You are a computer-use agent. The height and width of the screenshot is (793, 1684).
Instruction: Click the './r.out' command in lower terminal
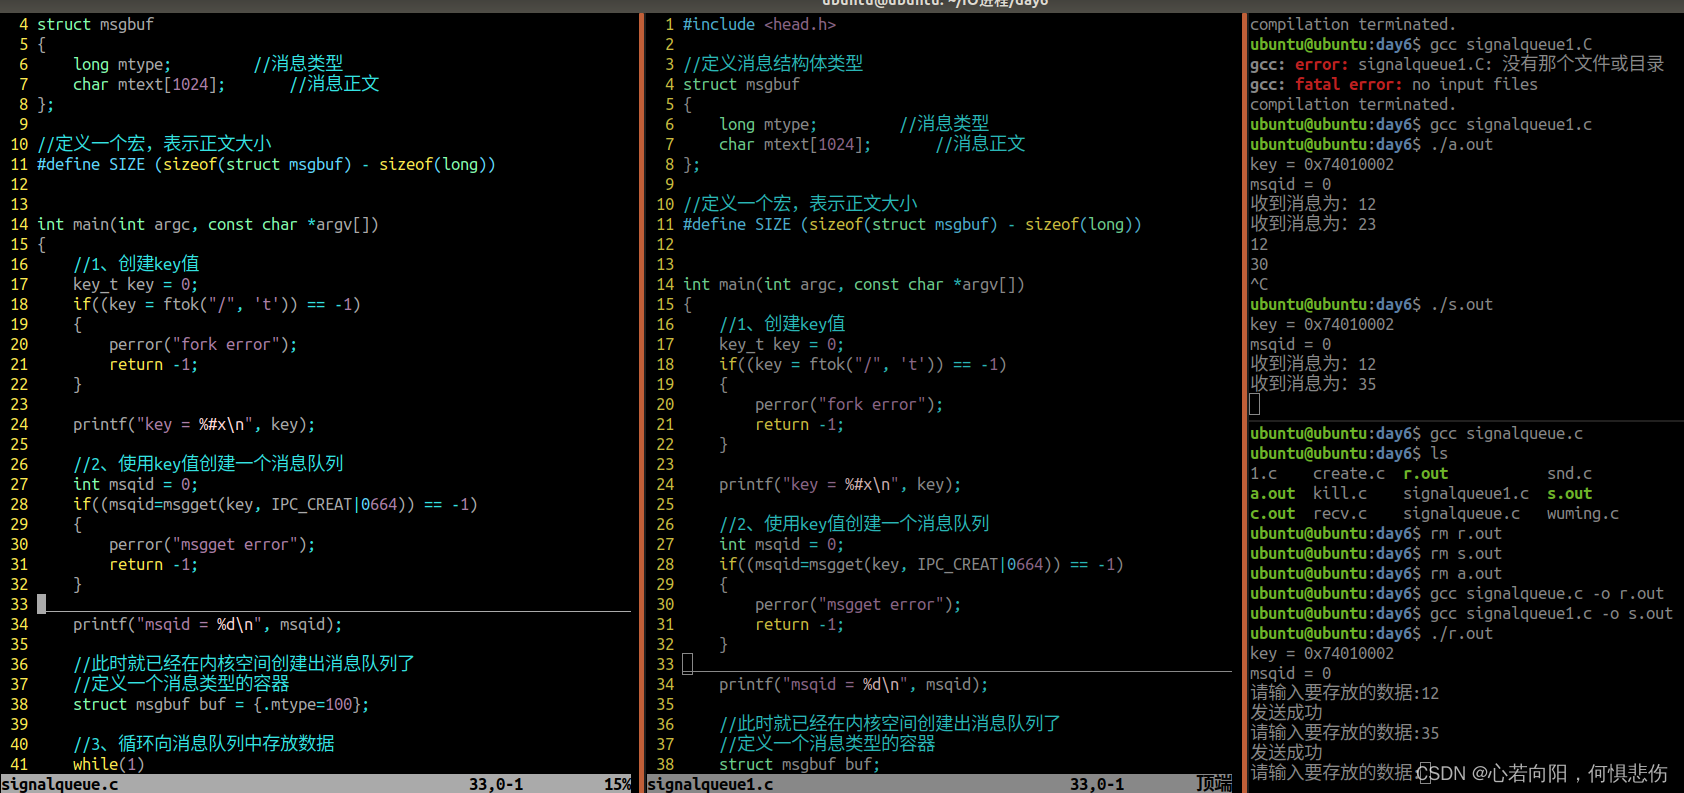(1461, 633)
